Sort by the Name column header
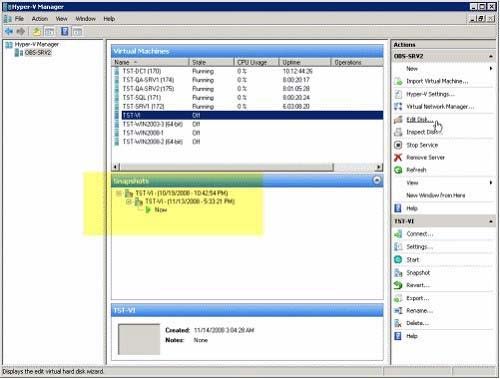 pos(150,62)
